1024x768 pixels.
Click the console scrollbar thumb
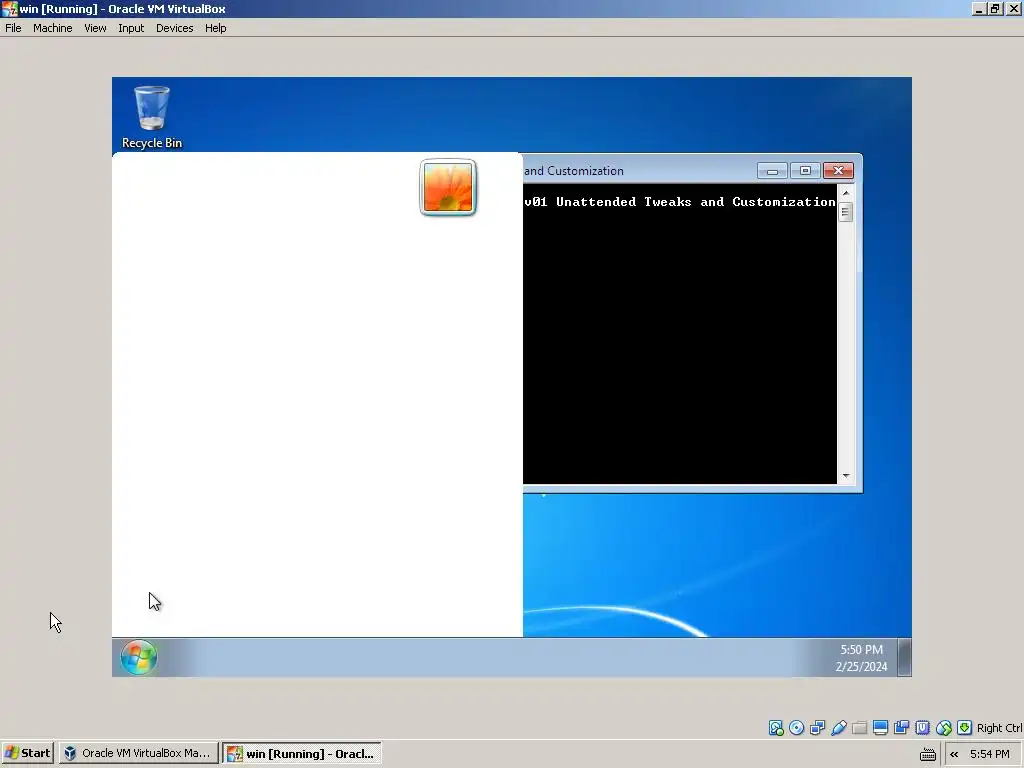coord(846,212)
